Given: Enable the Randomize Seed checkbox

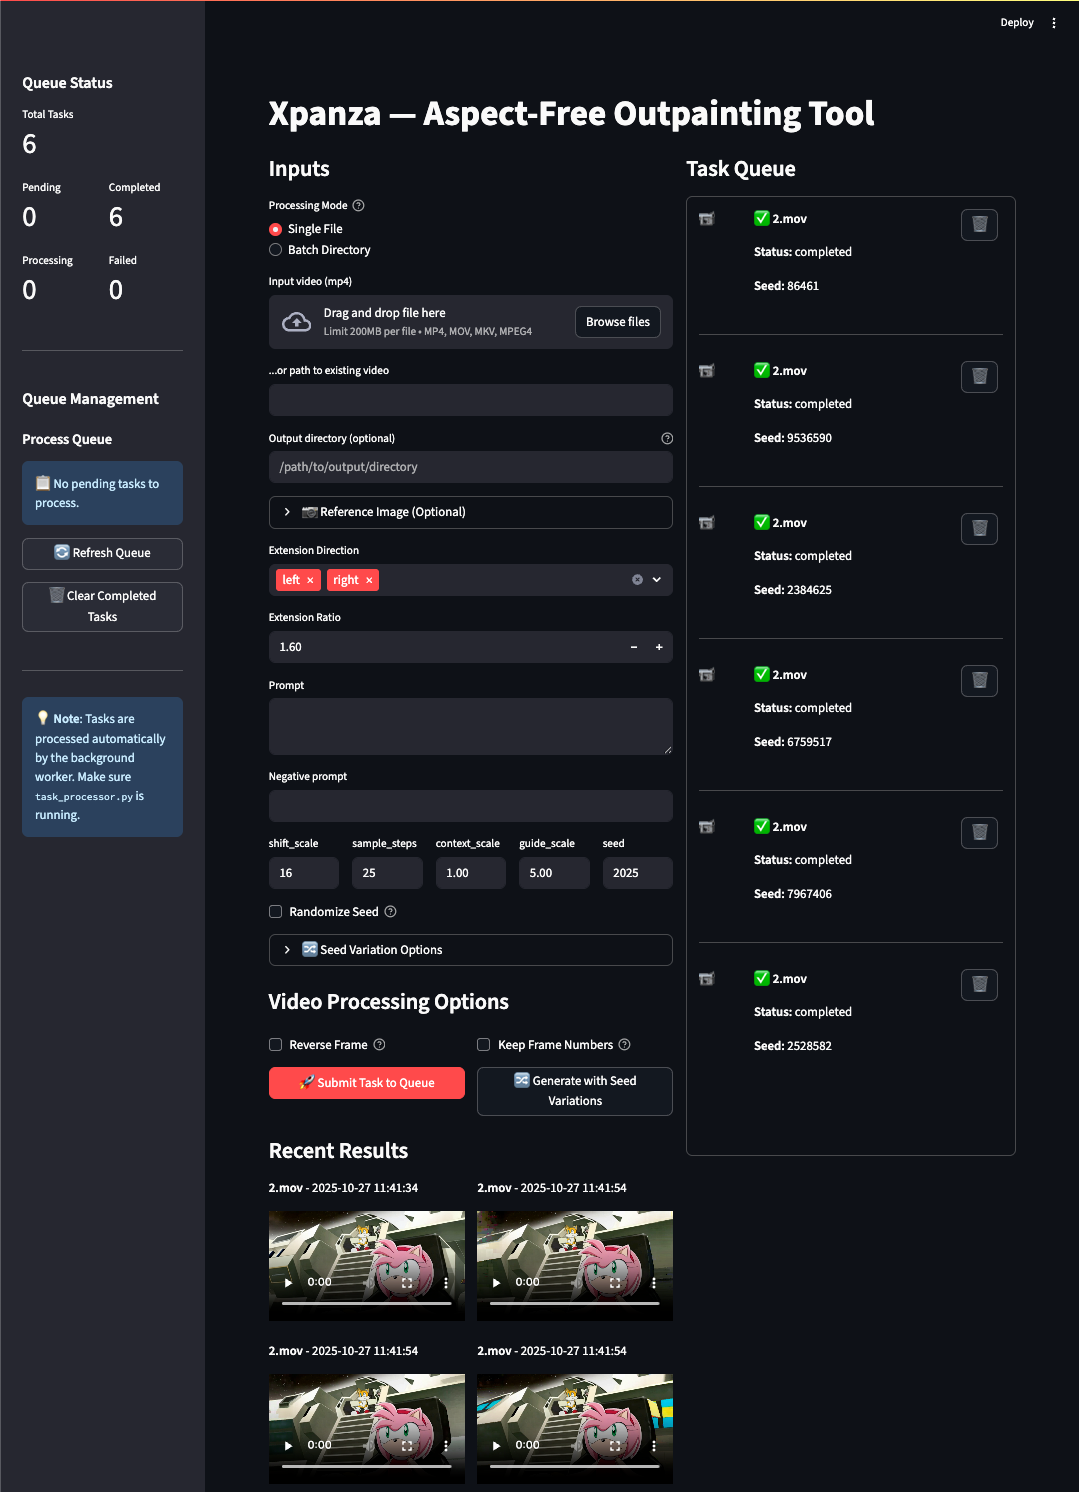Looking at the screenshot, I should [276, 912].
